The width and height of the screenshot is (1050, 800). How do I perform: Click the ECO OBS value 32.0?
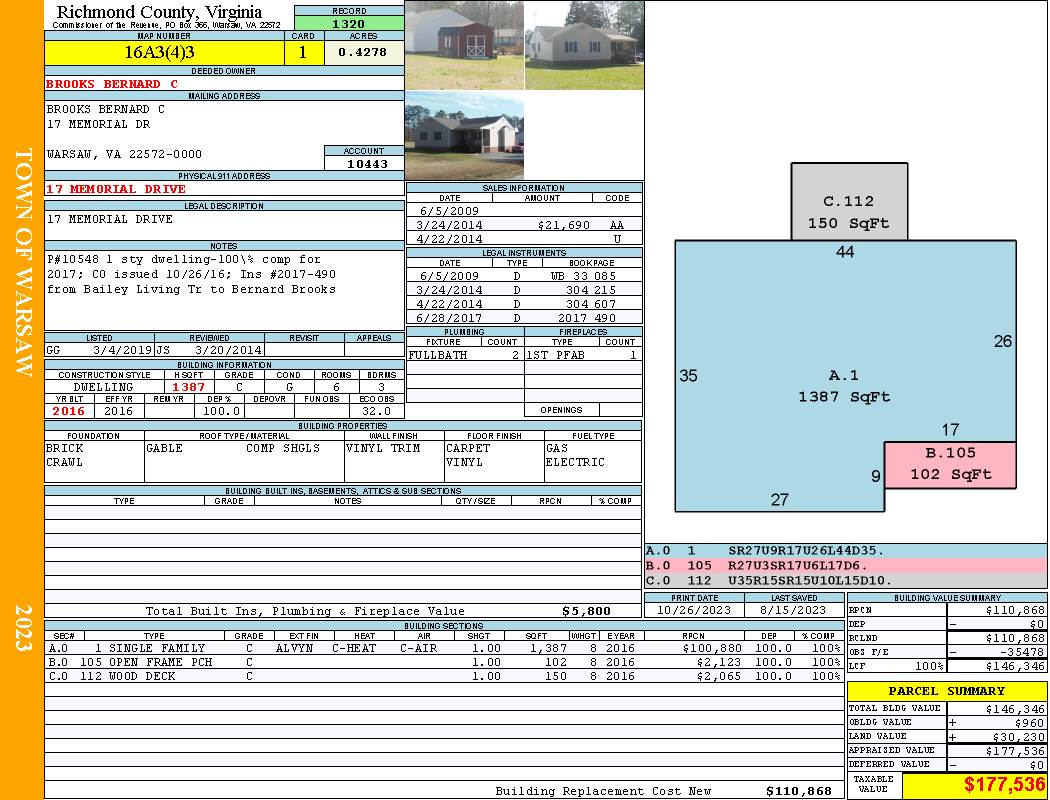[x=376, y=411]
